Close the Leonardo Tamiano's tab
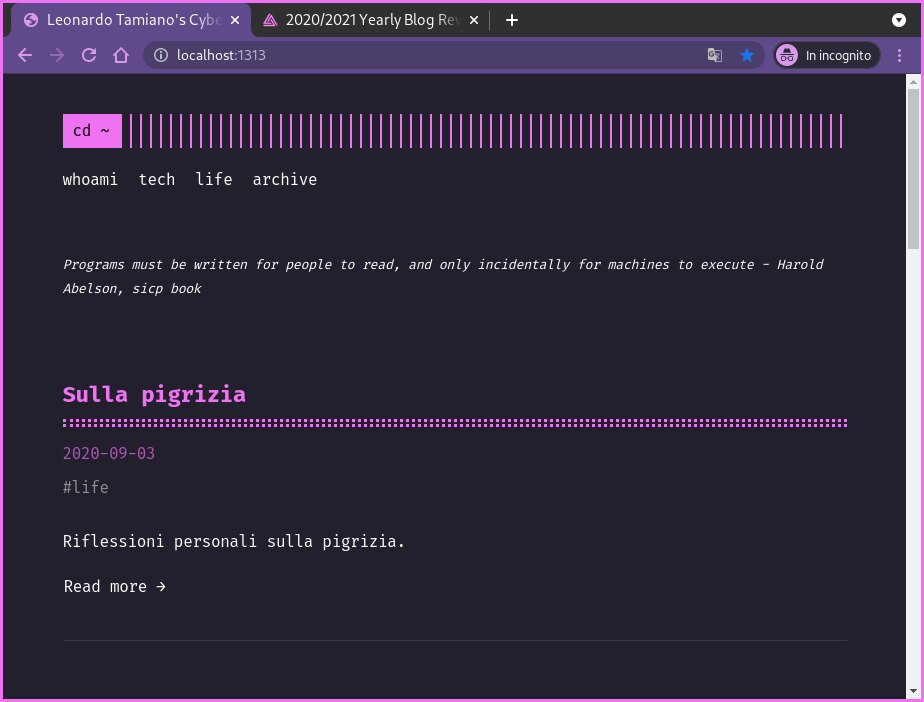The height and width of the screenshot is (702, 924). 235,20
